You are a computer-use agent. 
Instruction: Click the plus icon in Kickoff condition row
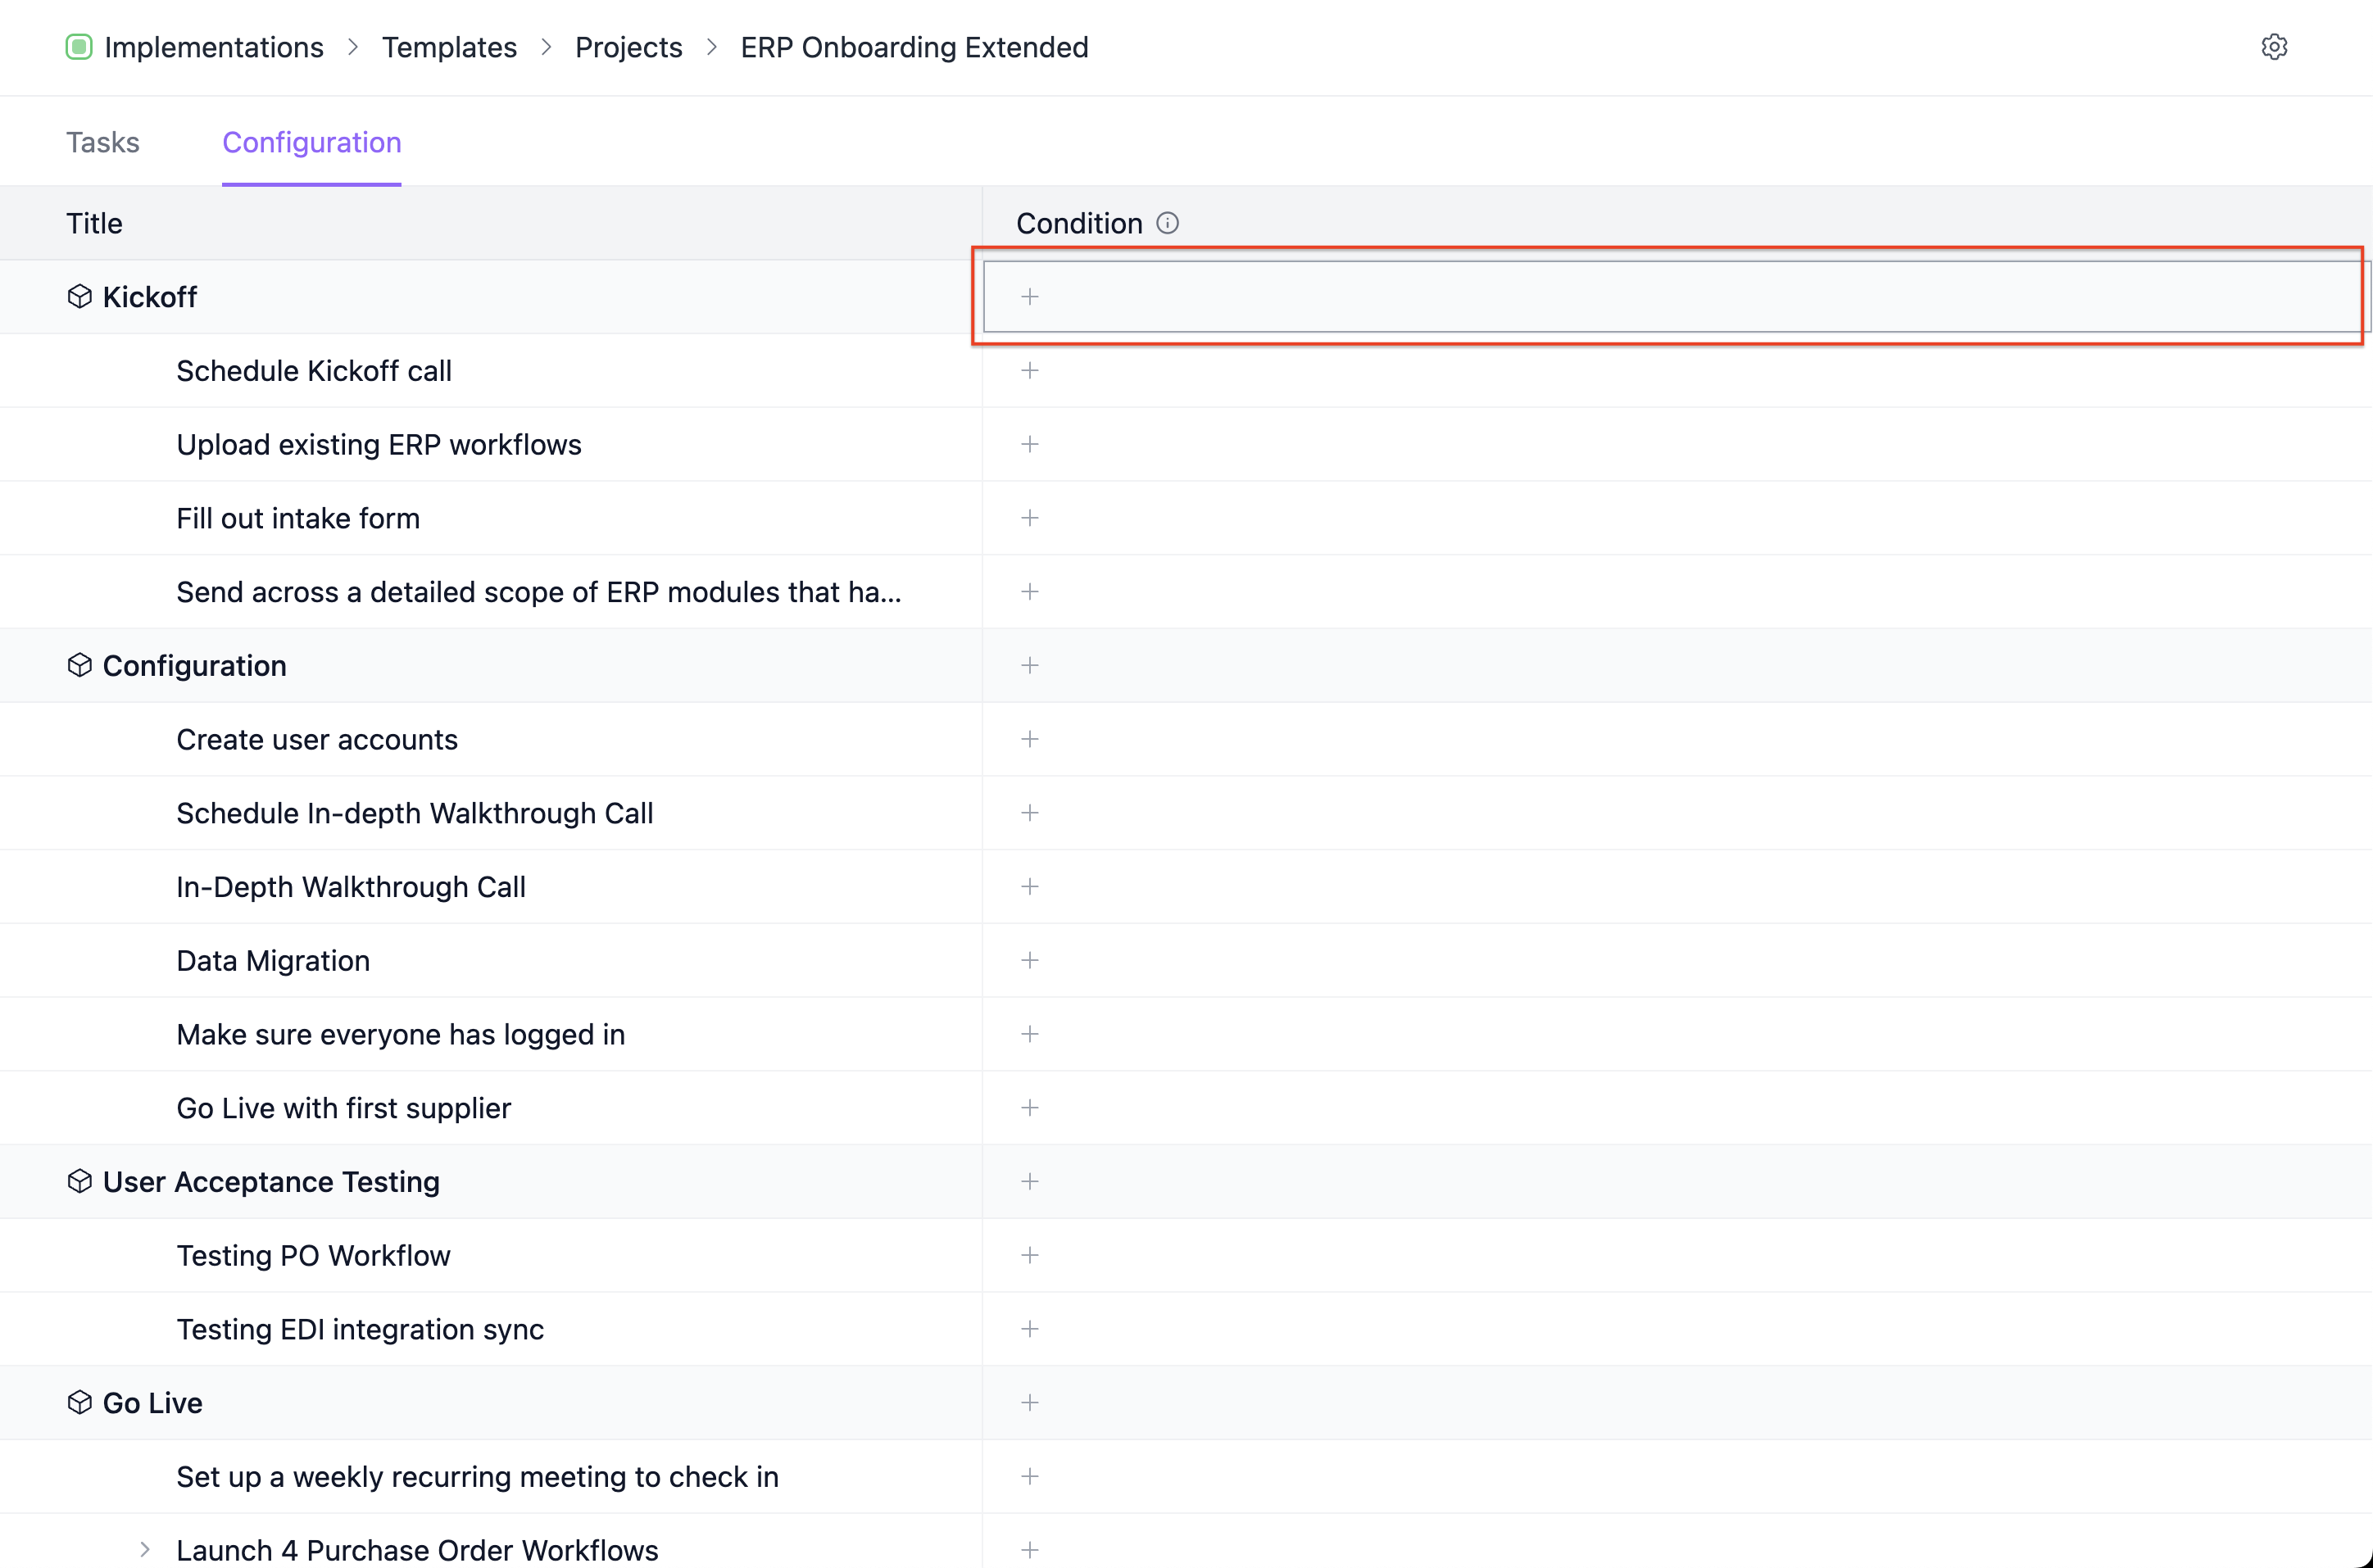1030,296
